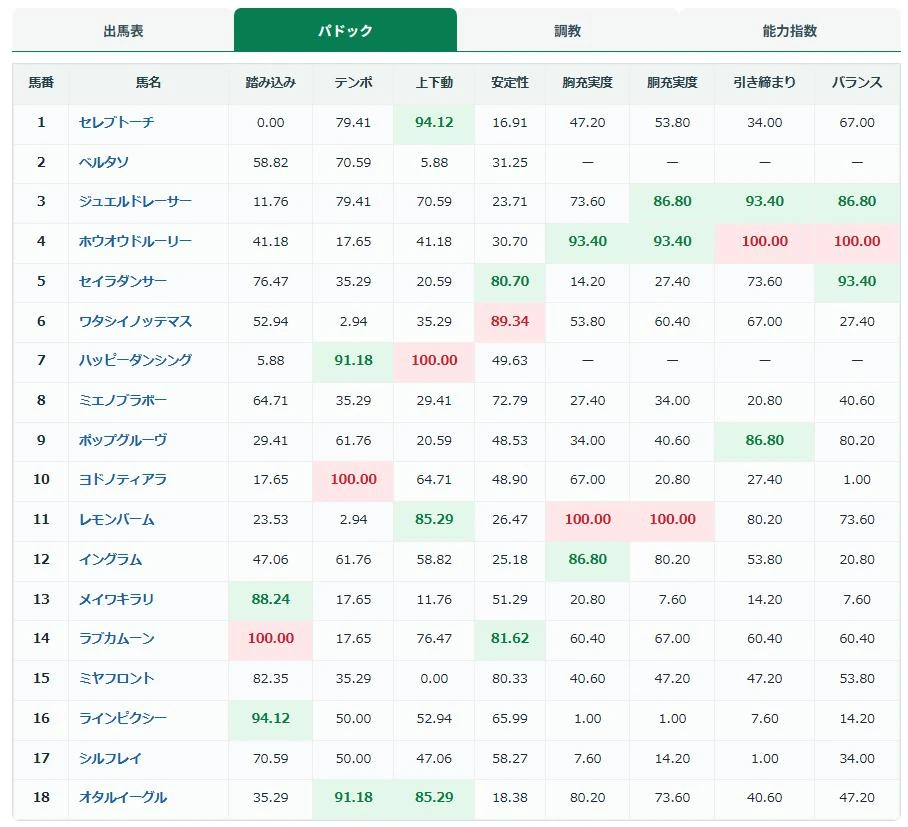Select ホウオウドルーリー's 胸充実度 value 93.40
This screenshot has height=827, width=908.
pyautogui.click(x=587, y=241)
